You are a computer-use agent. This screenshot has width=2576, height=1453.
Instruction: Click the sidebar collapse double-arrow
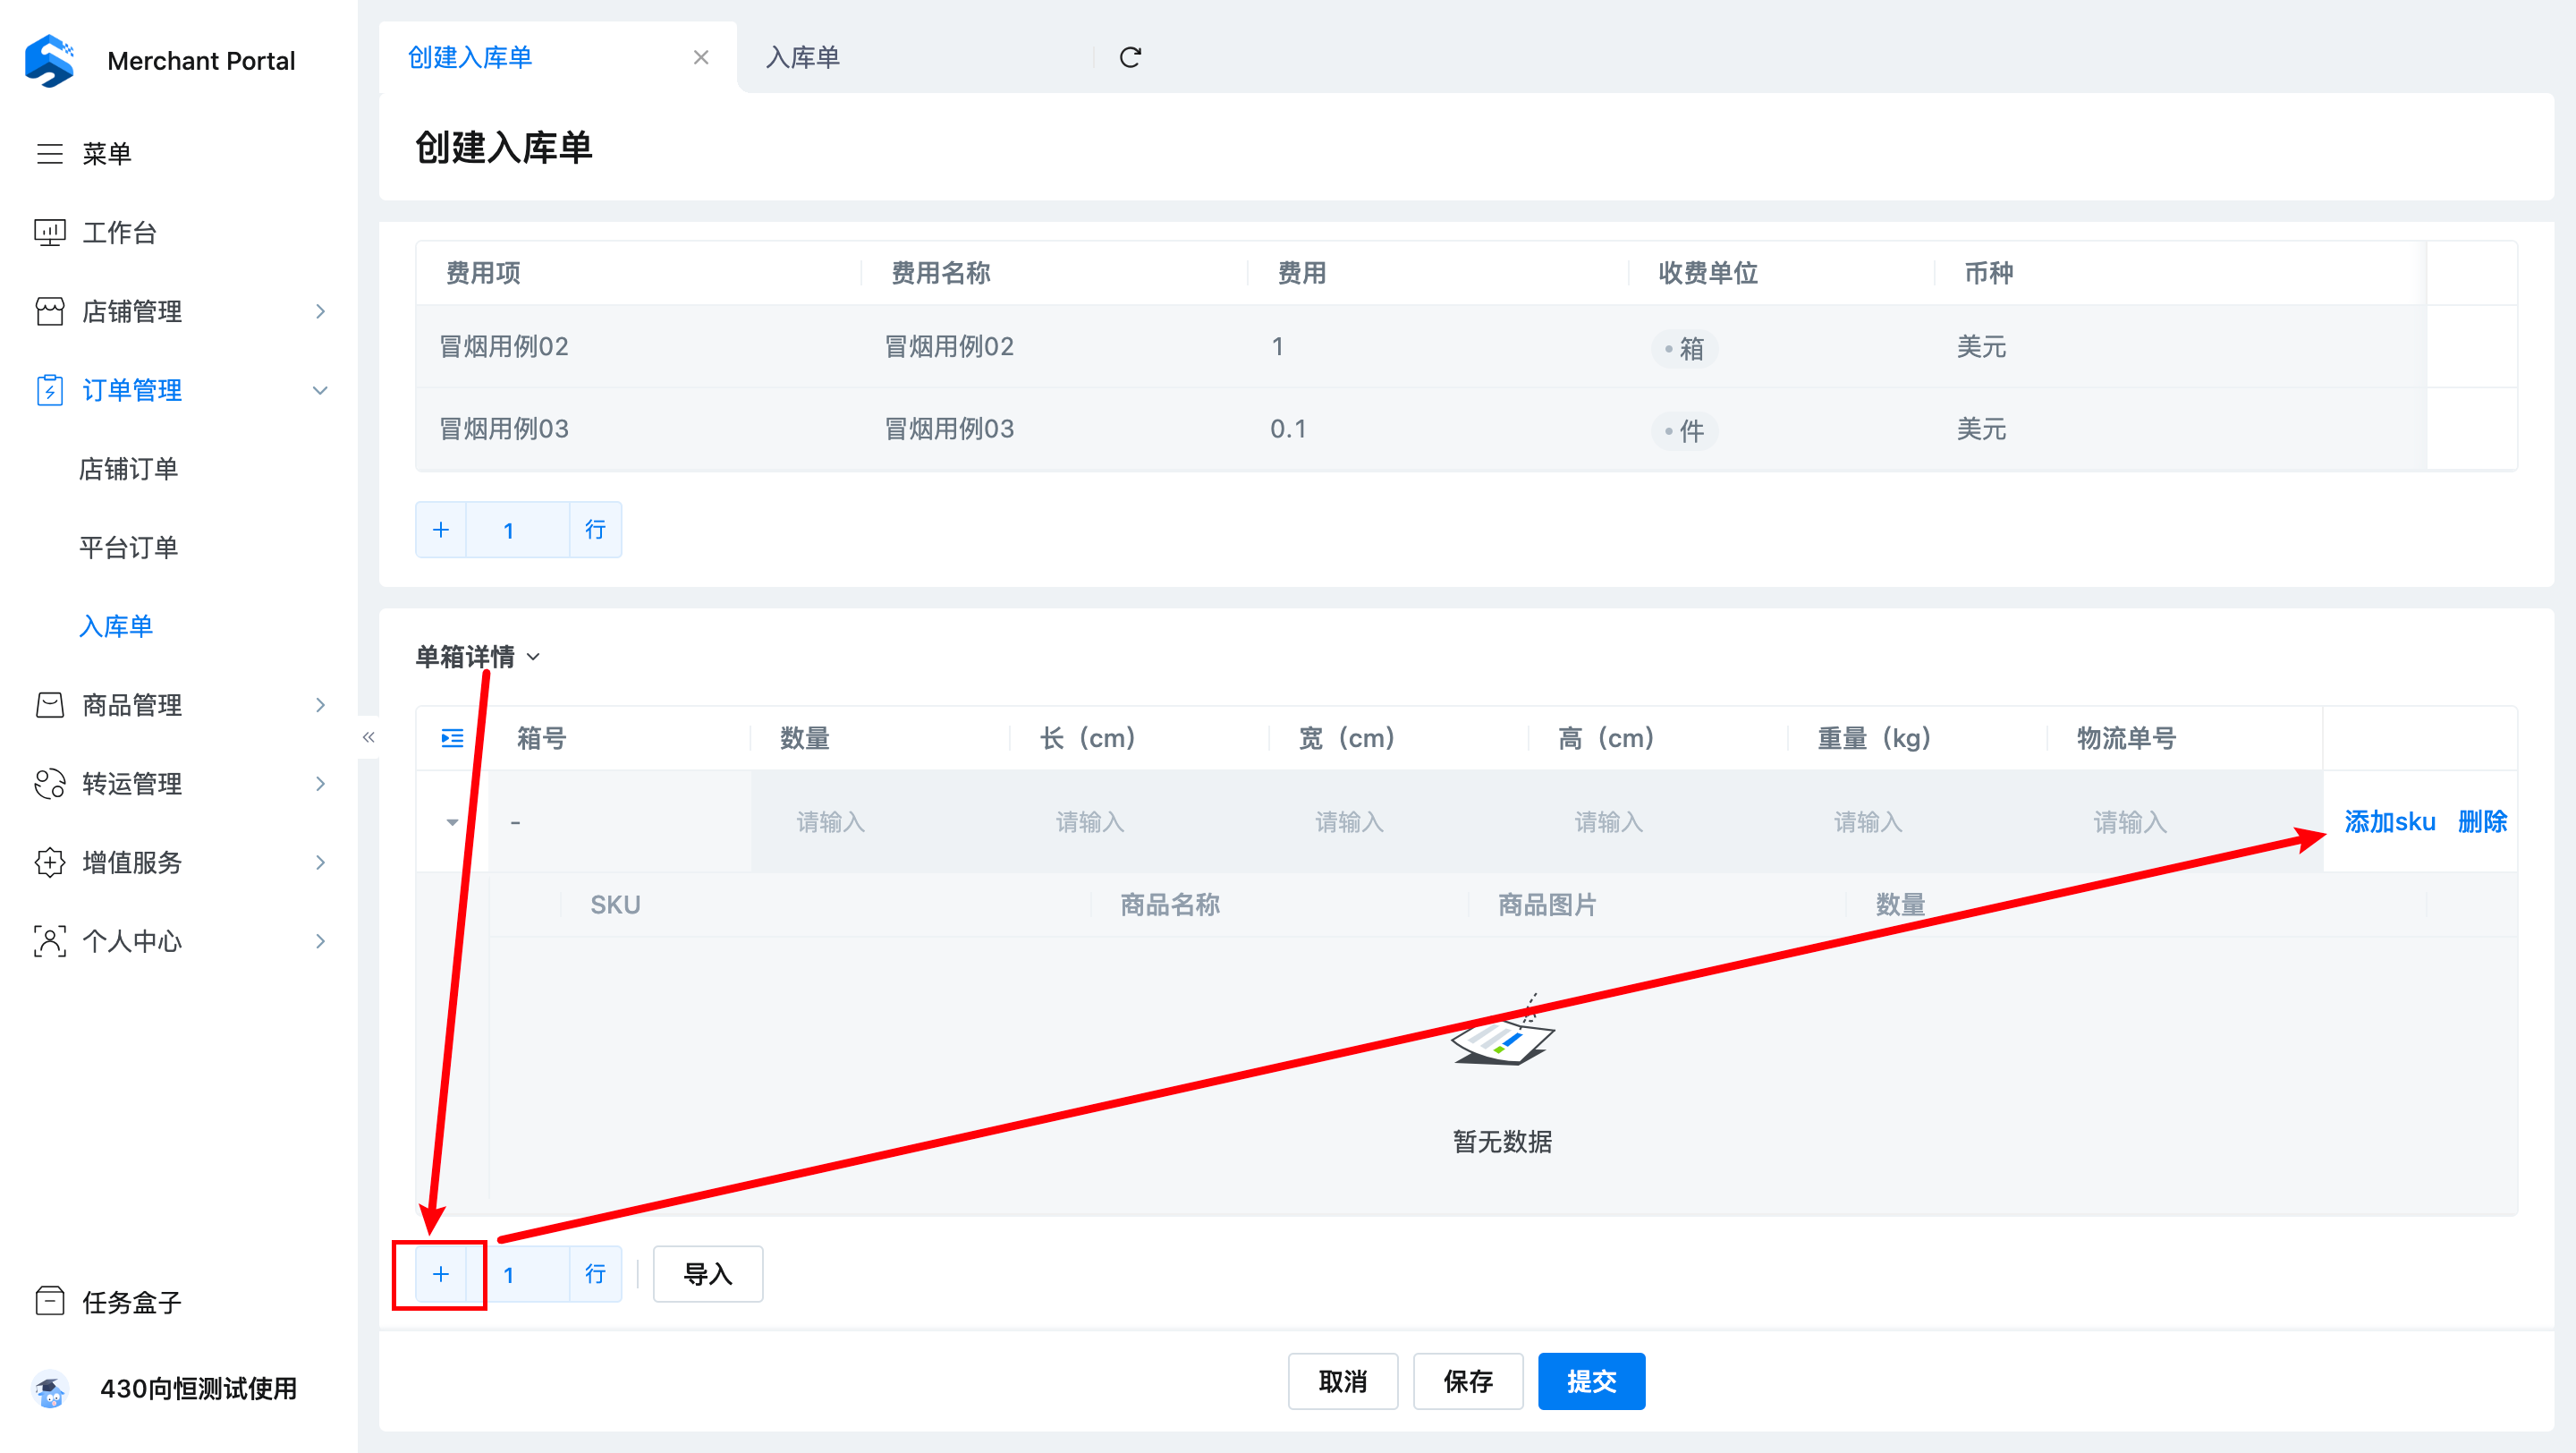(x=368, y=737)
